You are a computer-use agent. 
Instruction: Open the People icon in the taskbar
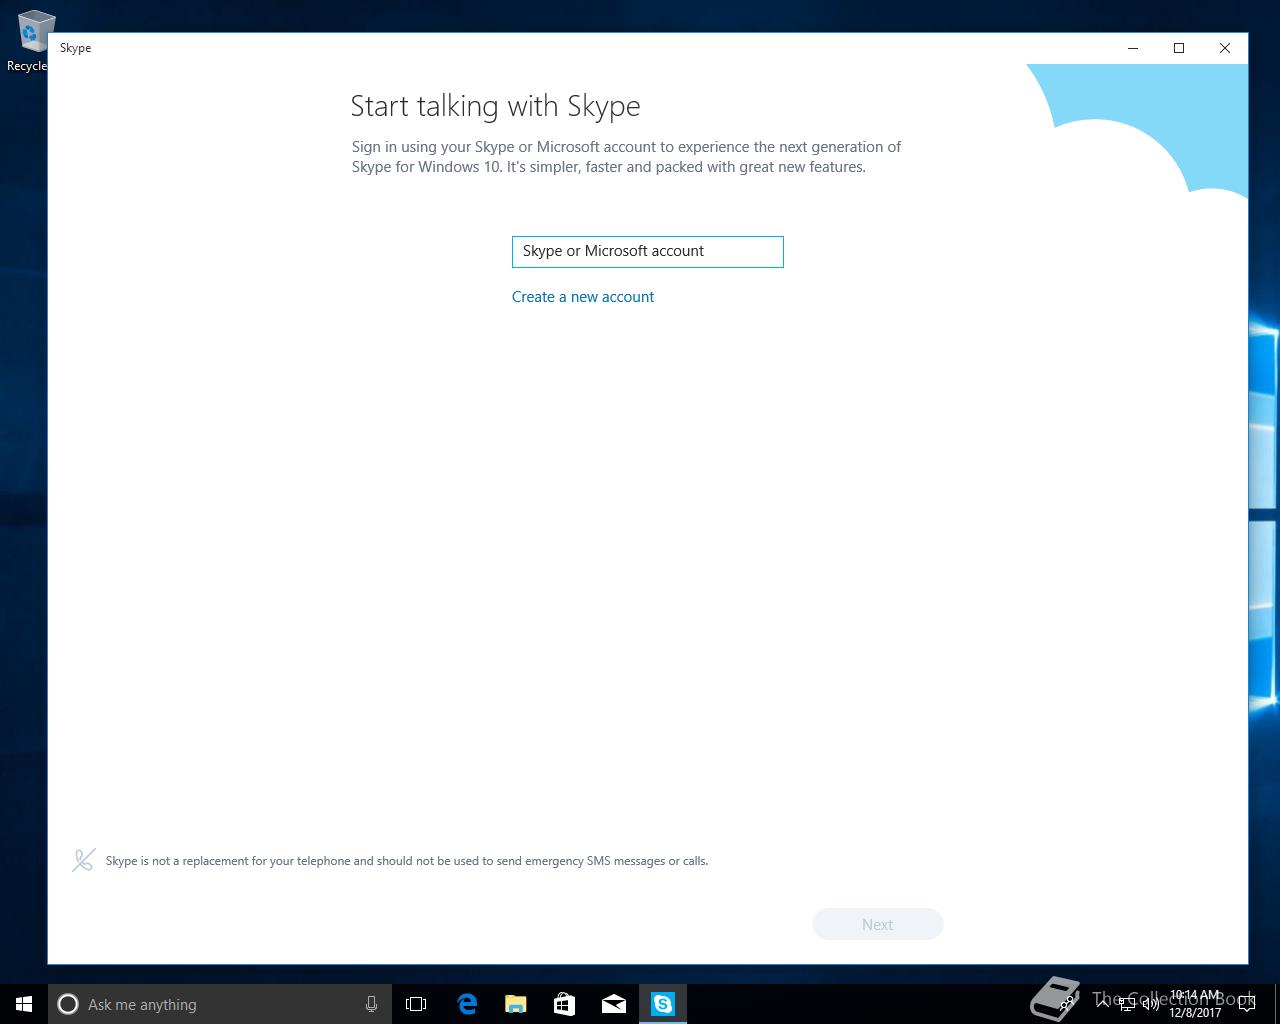(x=1066, y=1004)
